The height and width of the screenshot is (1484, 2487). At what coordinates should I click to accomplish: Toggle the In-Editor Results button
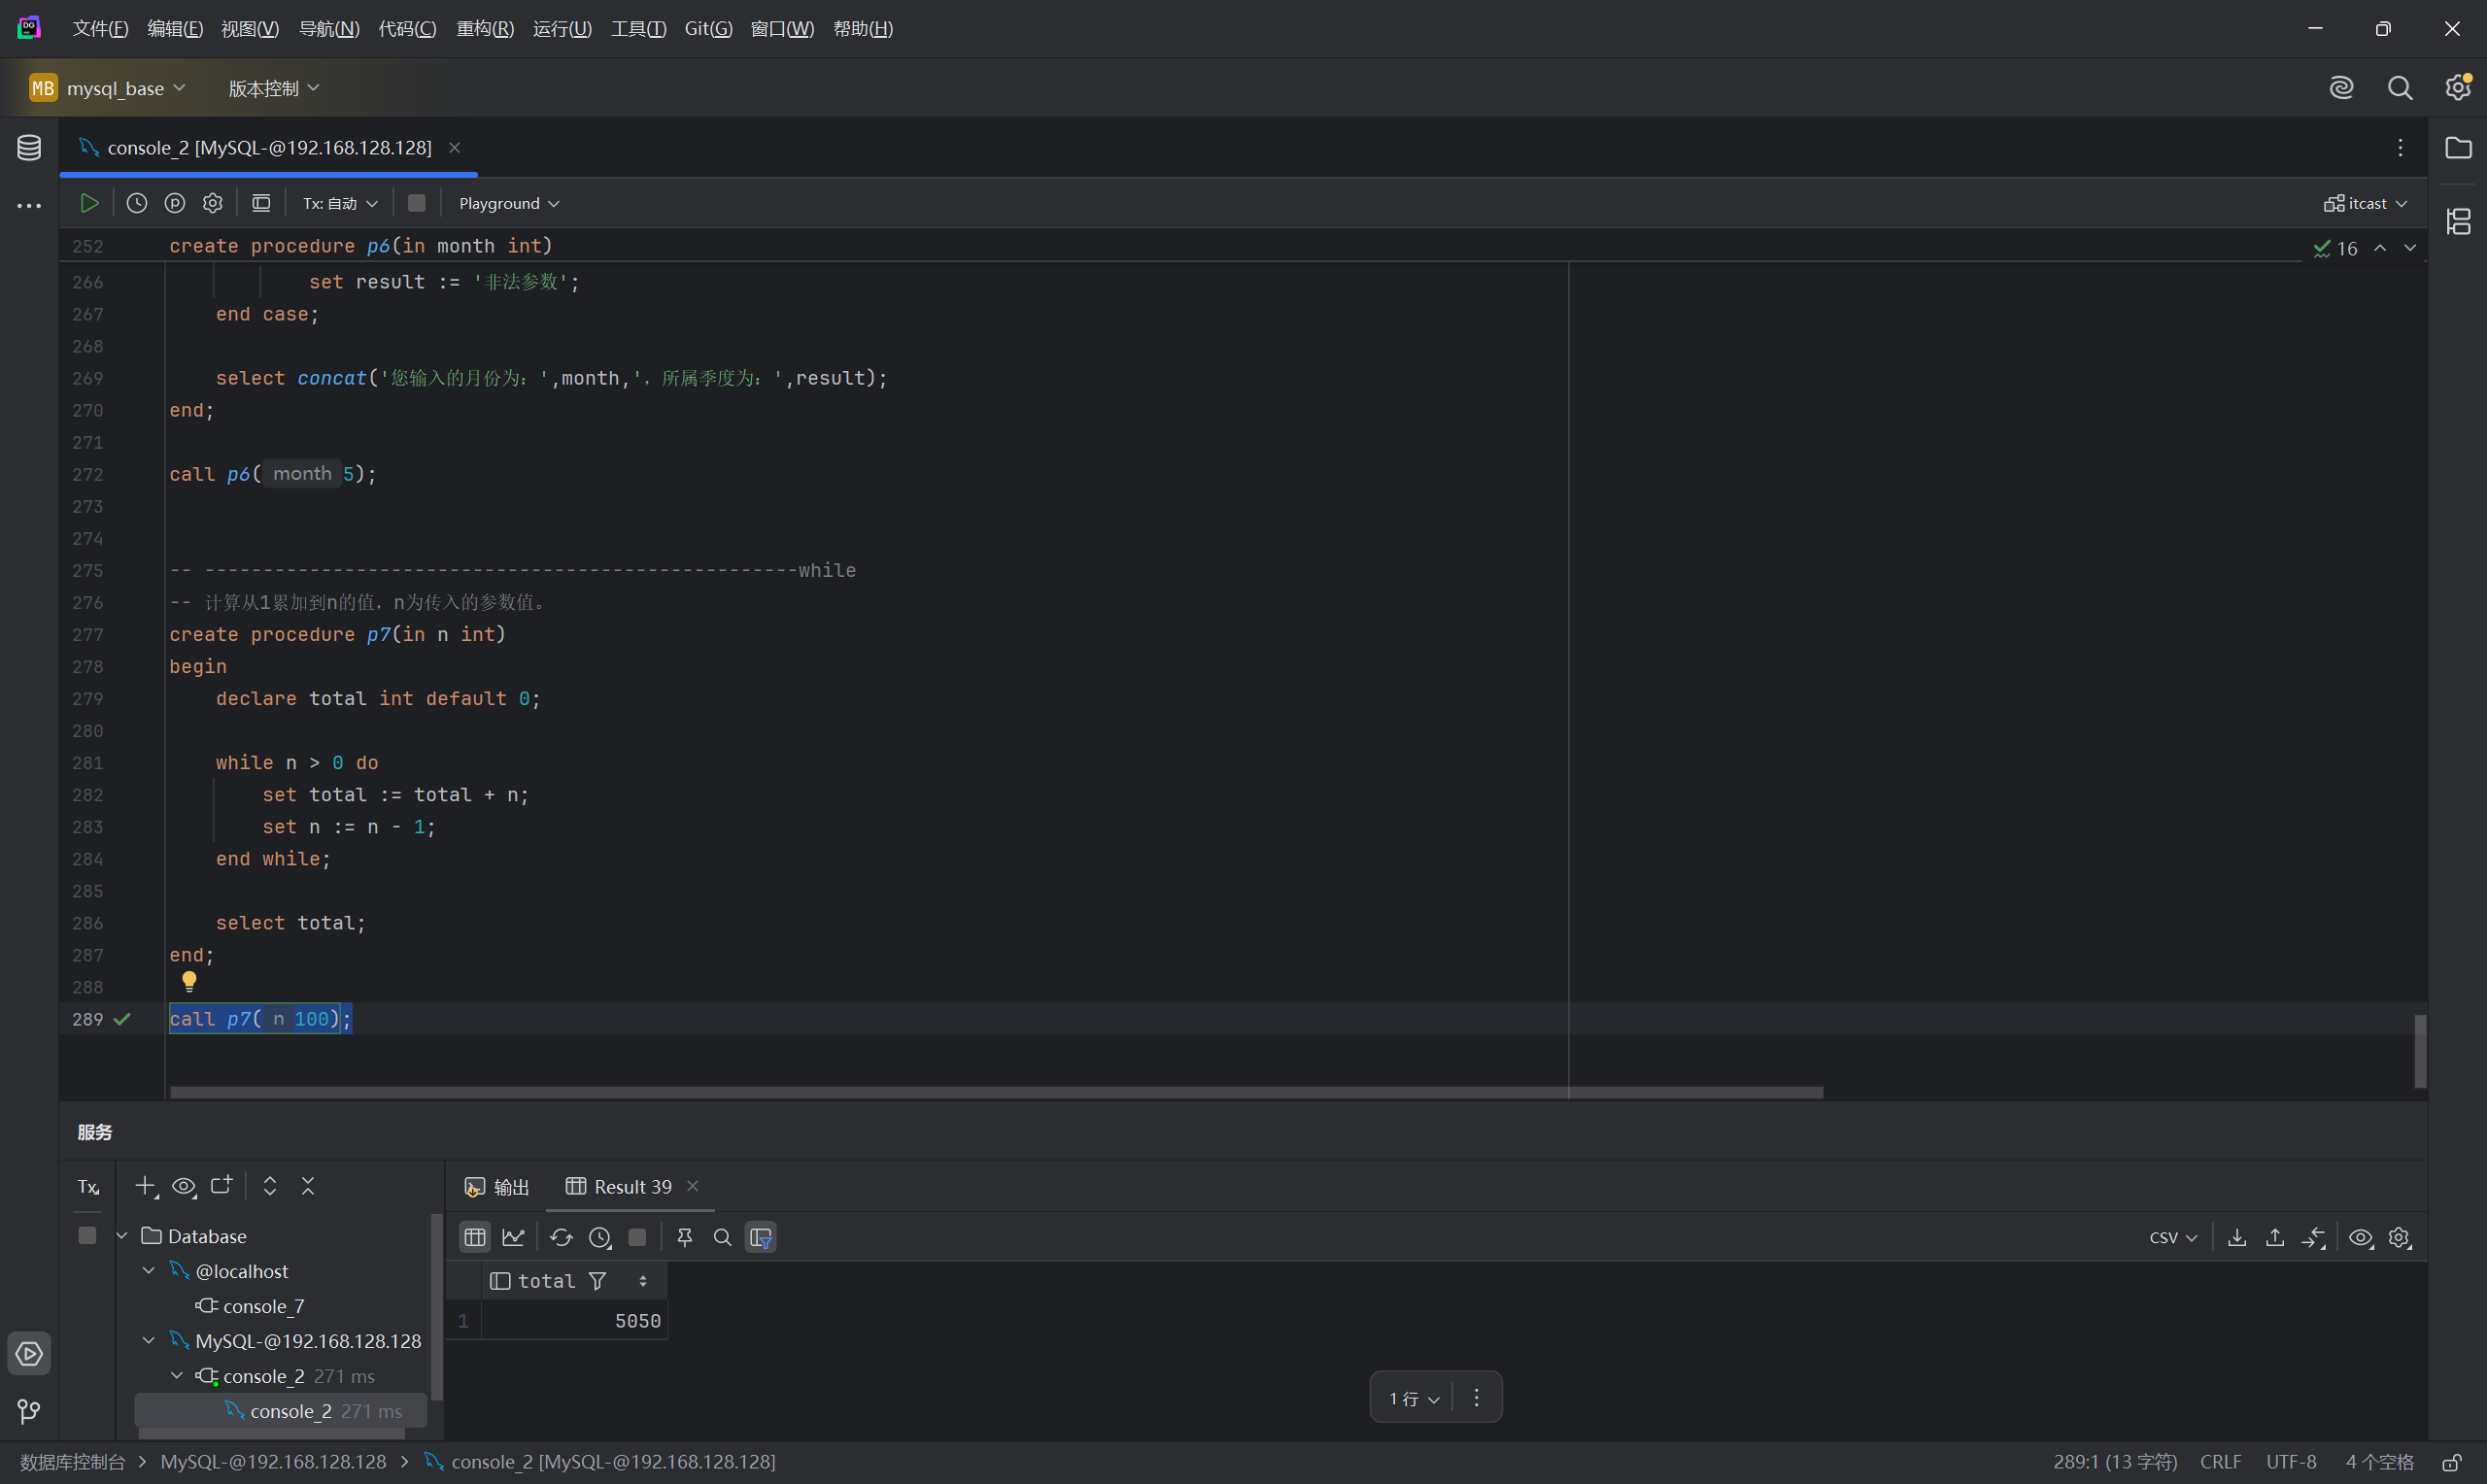coord(261,203)
